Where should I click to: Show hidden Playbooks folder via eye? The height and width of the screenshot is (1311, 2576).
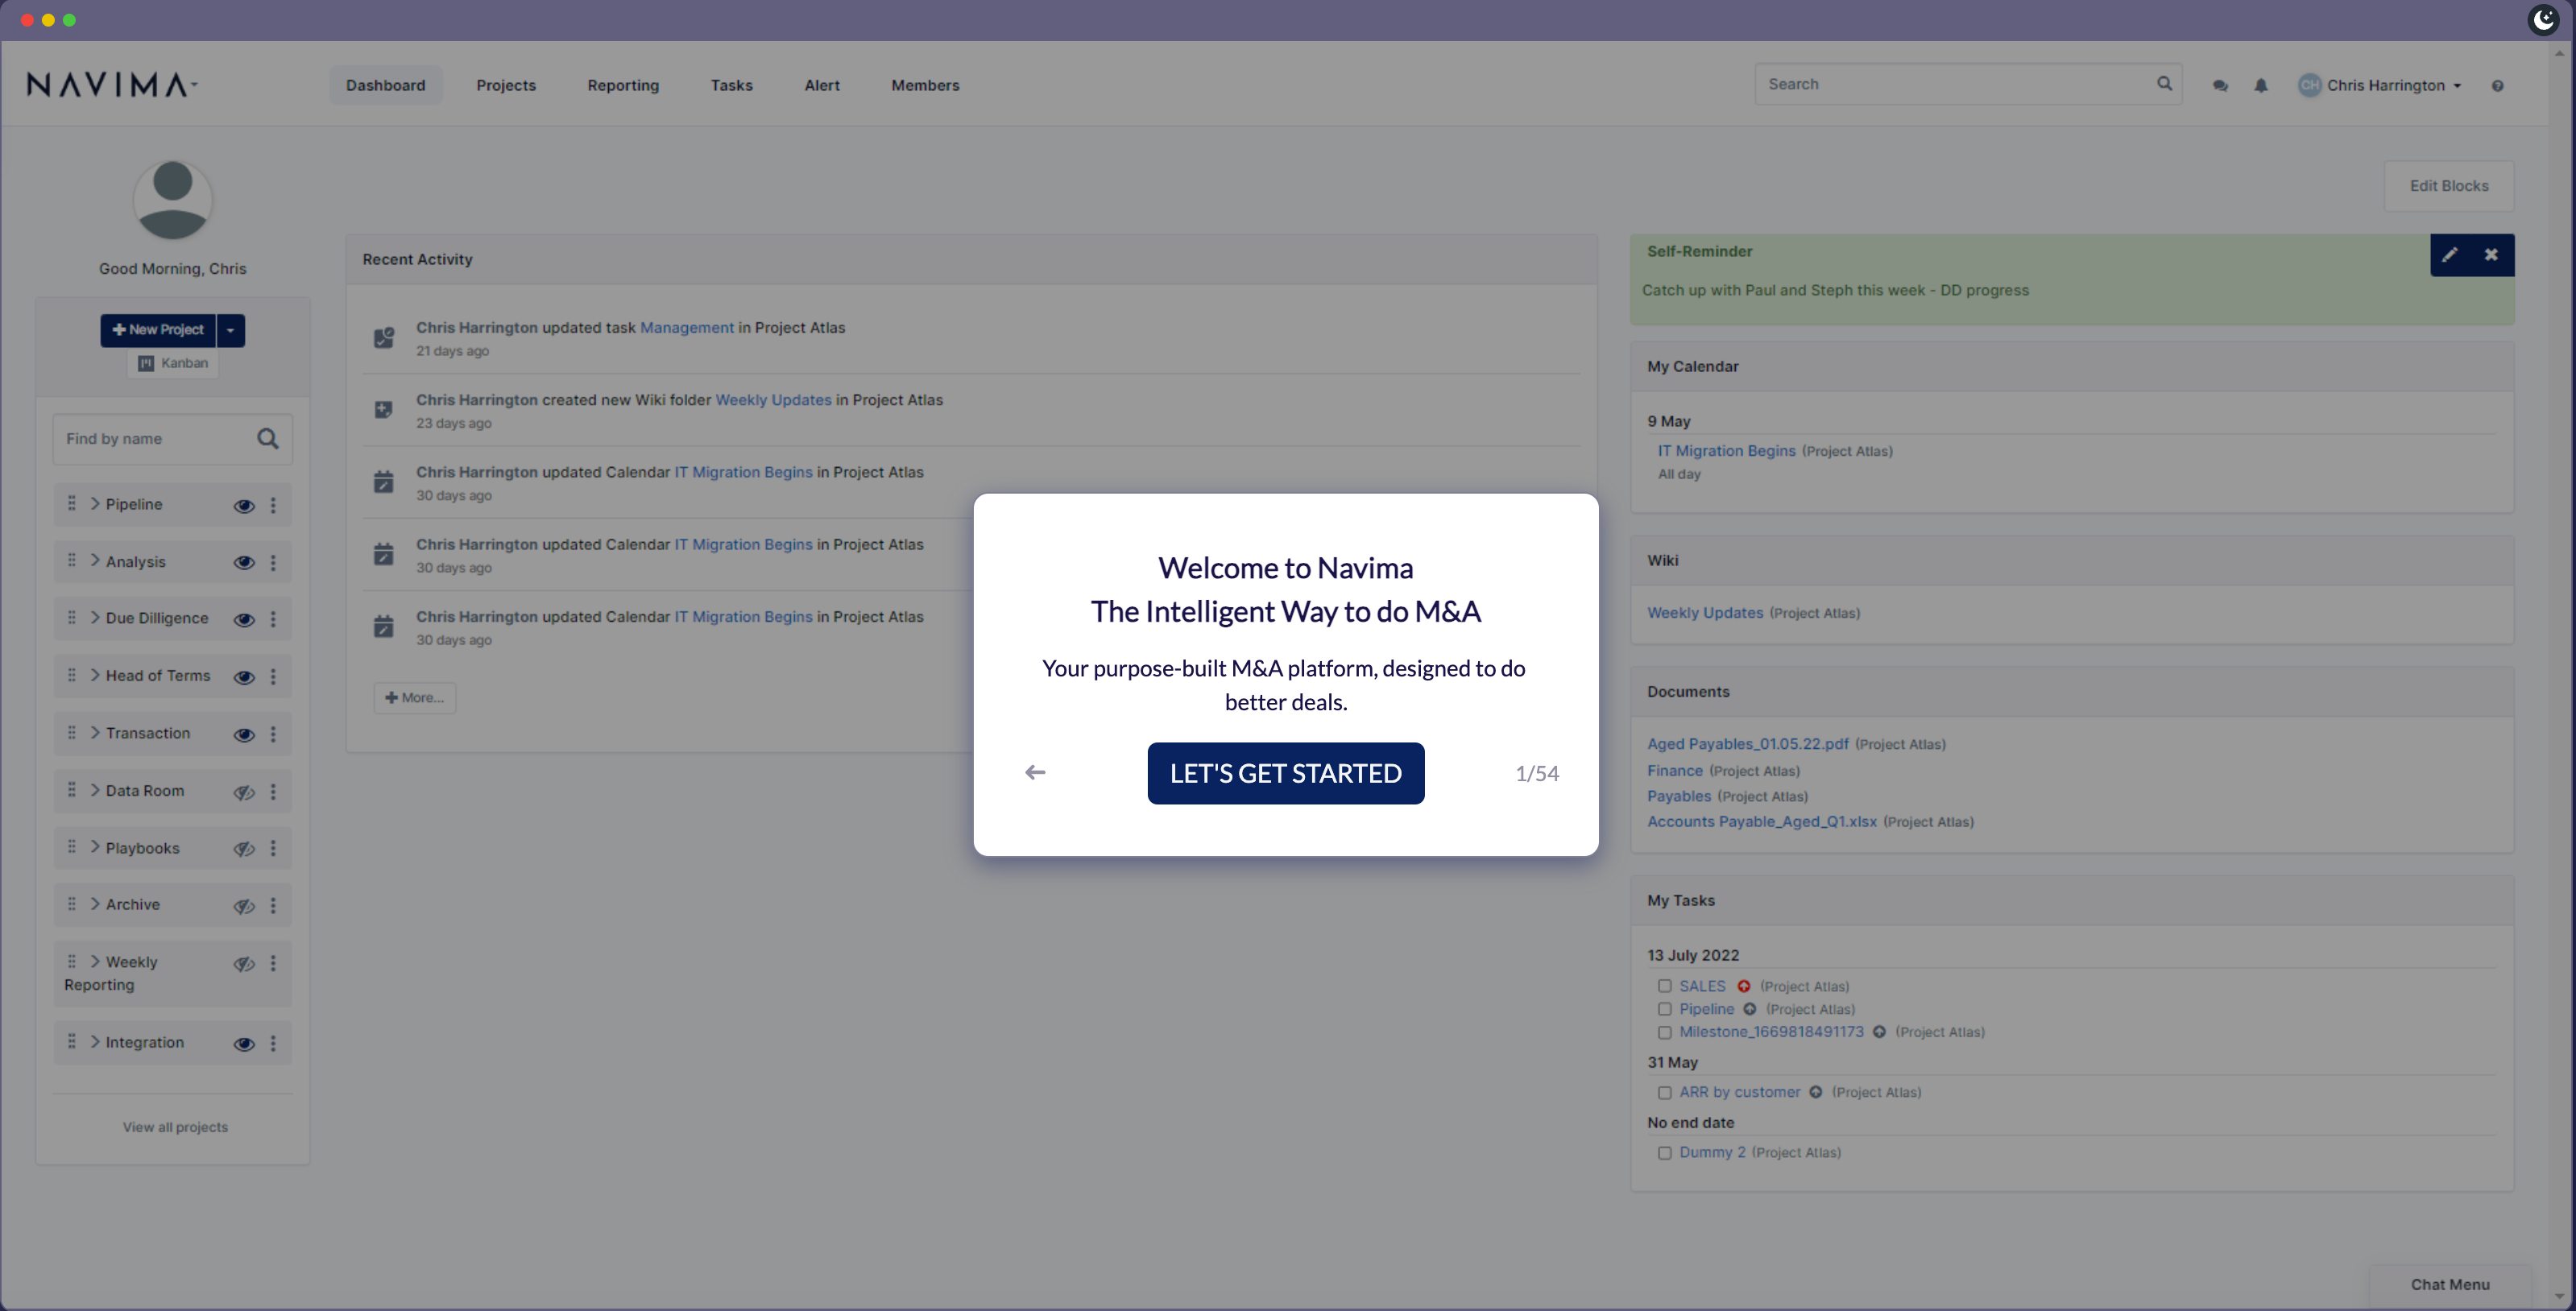click(x=244, y=850)
